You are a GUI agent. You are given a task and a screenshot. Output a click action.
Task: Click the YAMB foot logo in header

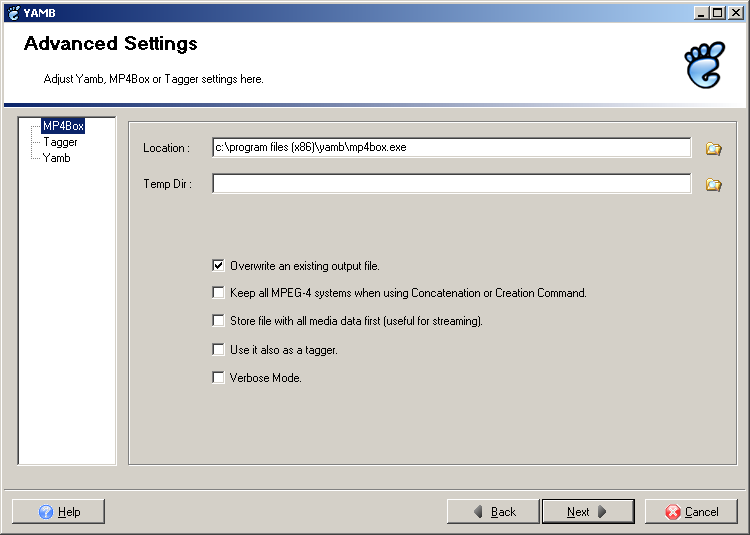(703, 65)
